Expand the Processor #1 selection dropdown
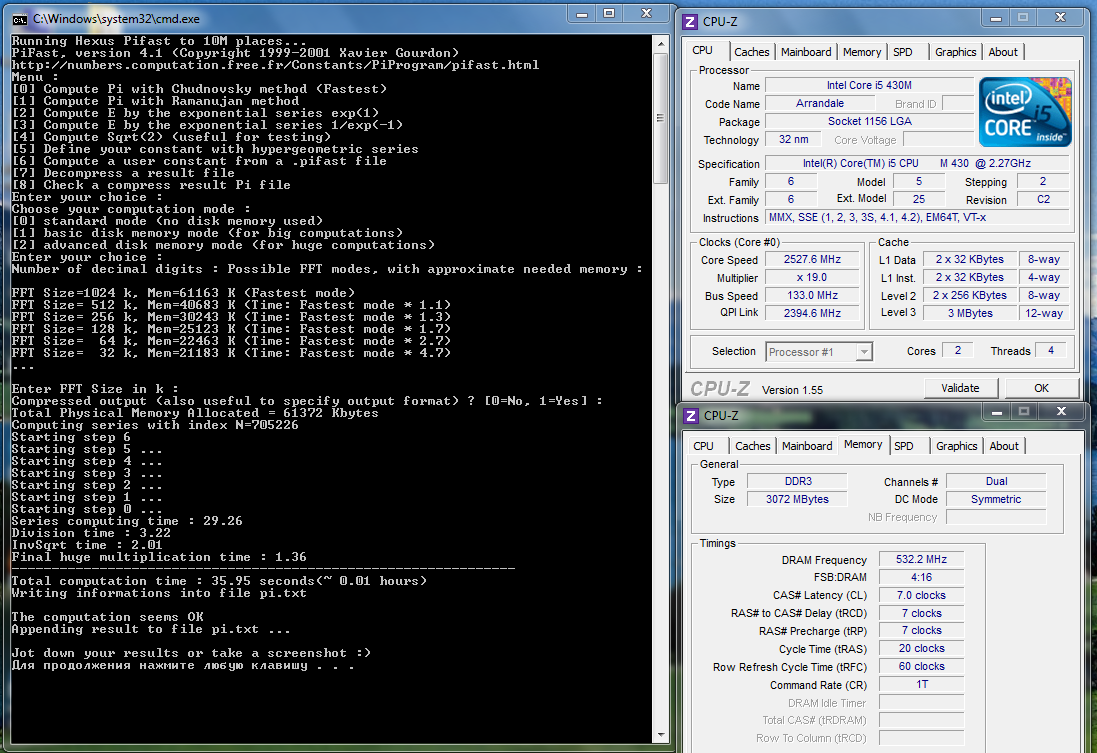This screenshot has width=1097, height=753. (865, 352)
